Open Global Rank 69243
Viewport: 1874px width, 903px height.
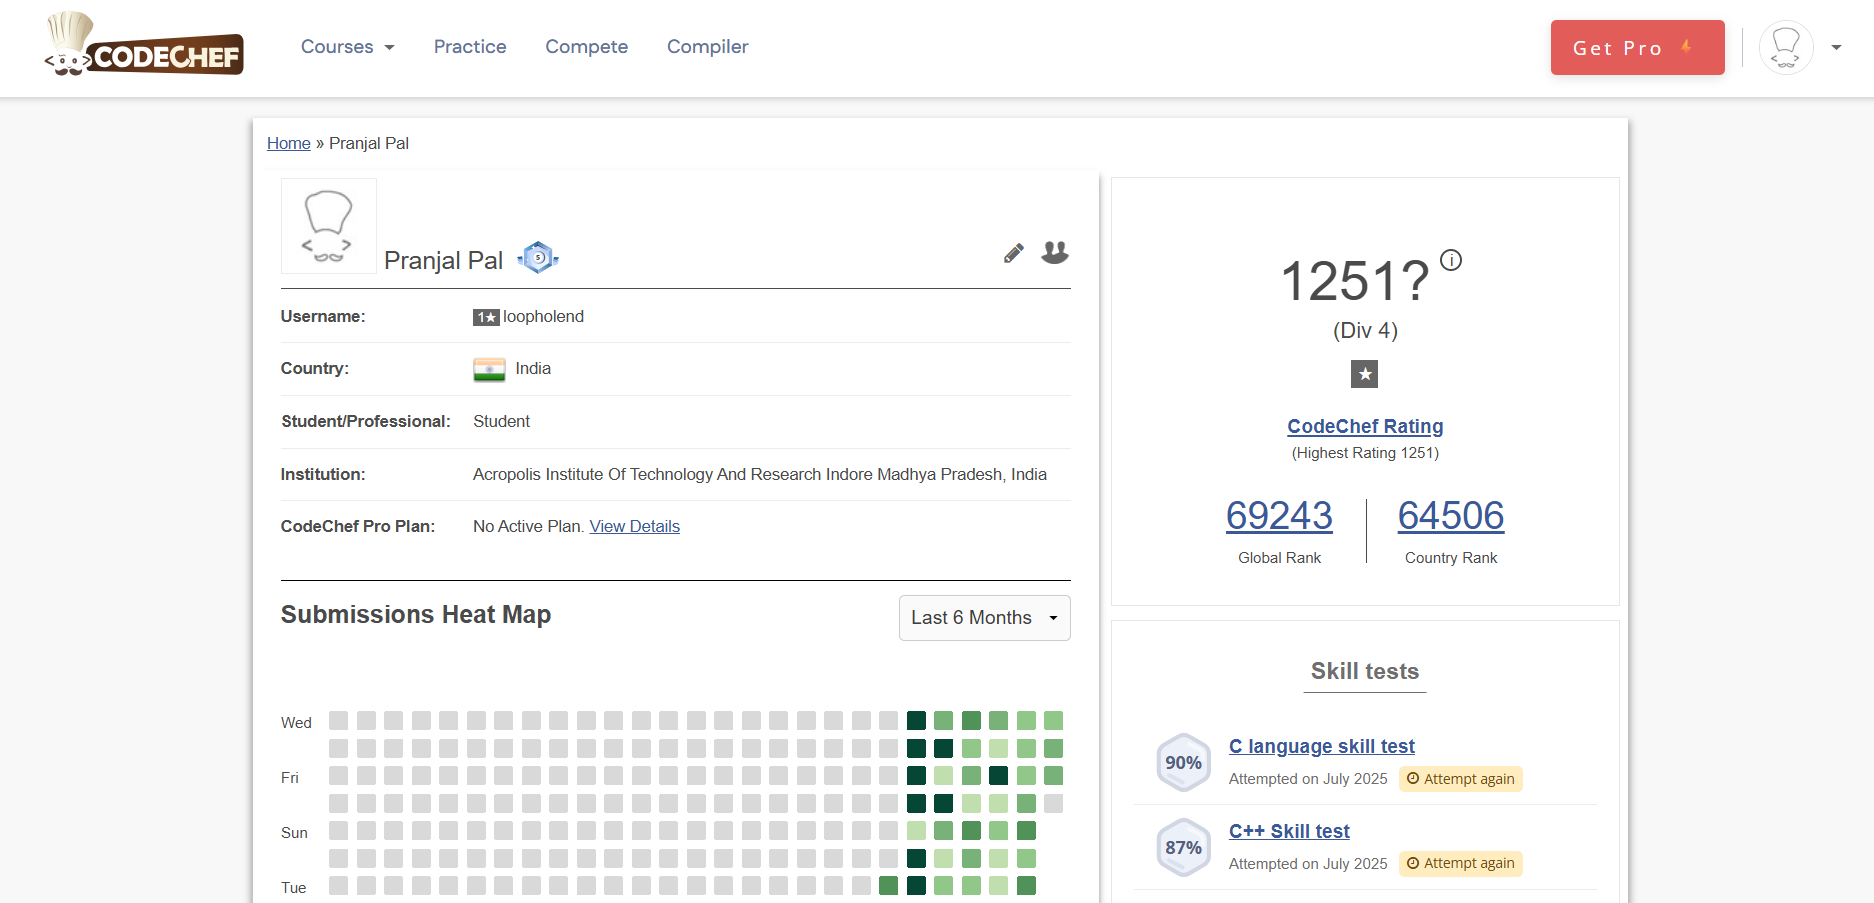tap(1279, 516)
